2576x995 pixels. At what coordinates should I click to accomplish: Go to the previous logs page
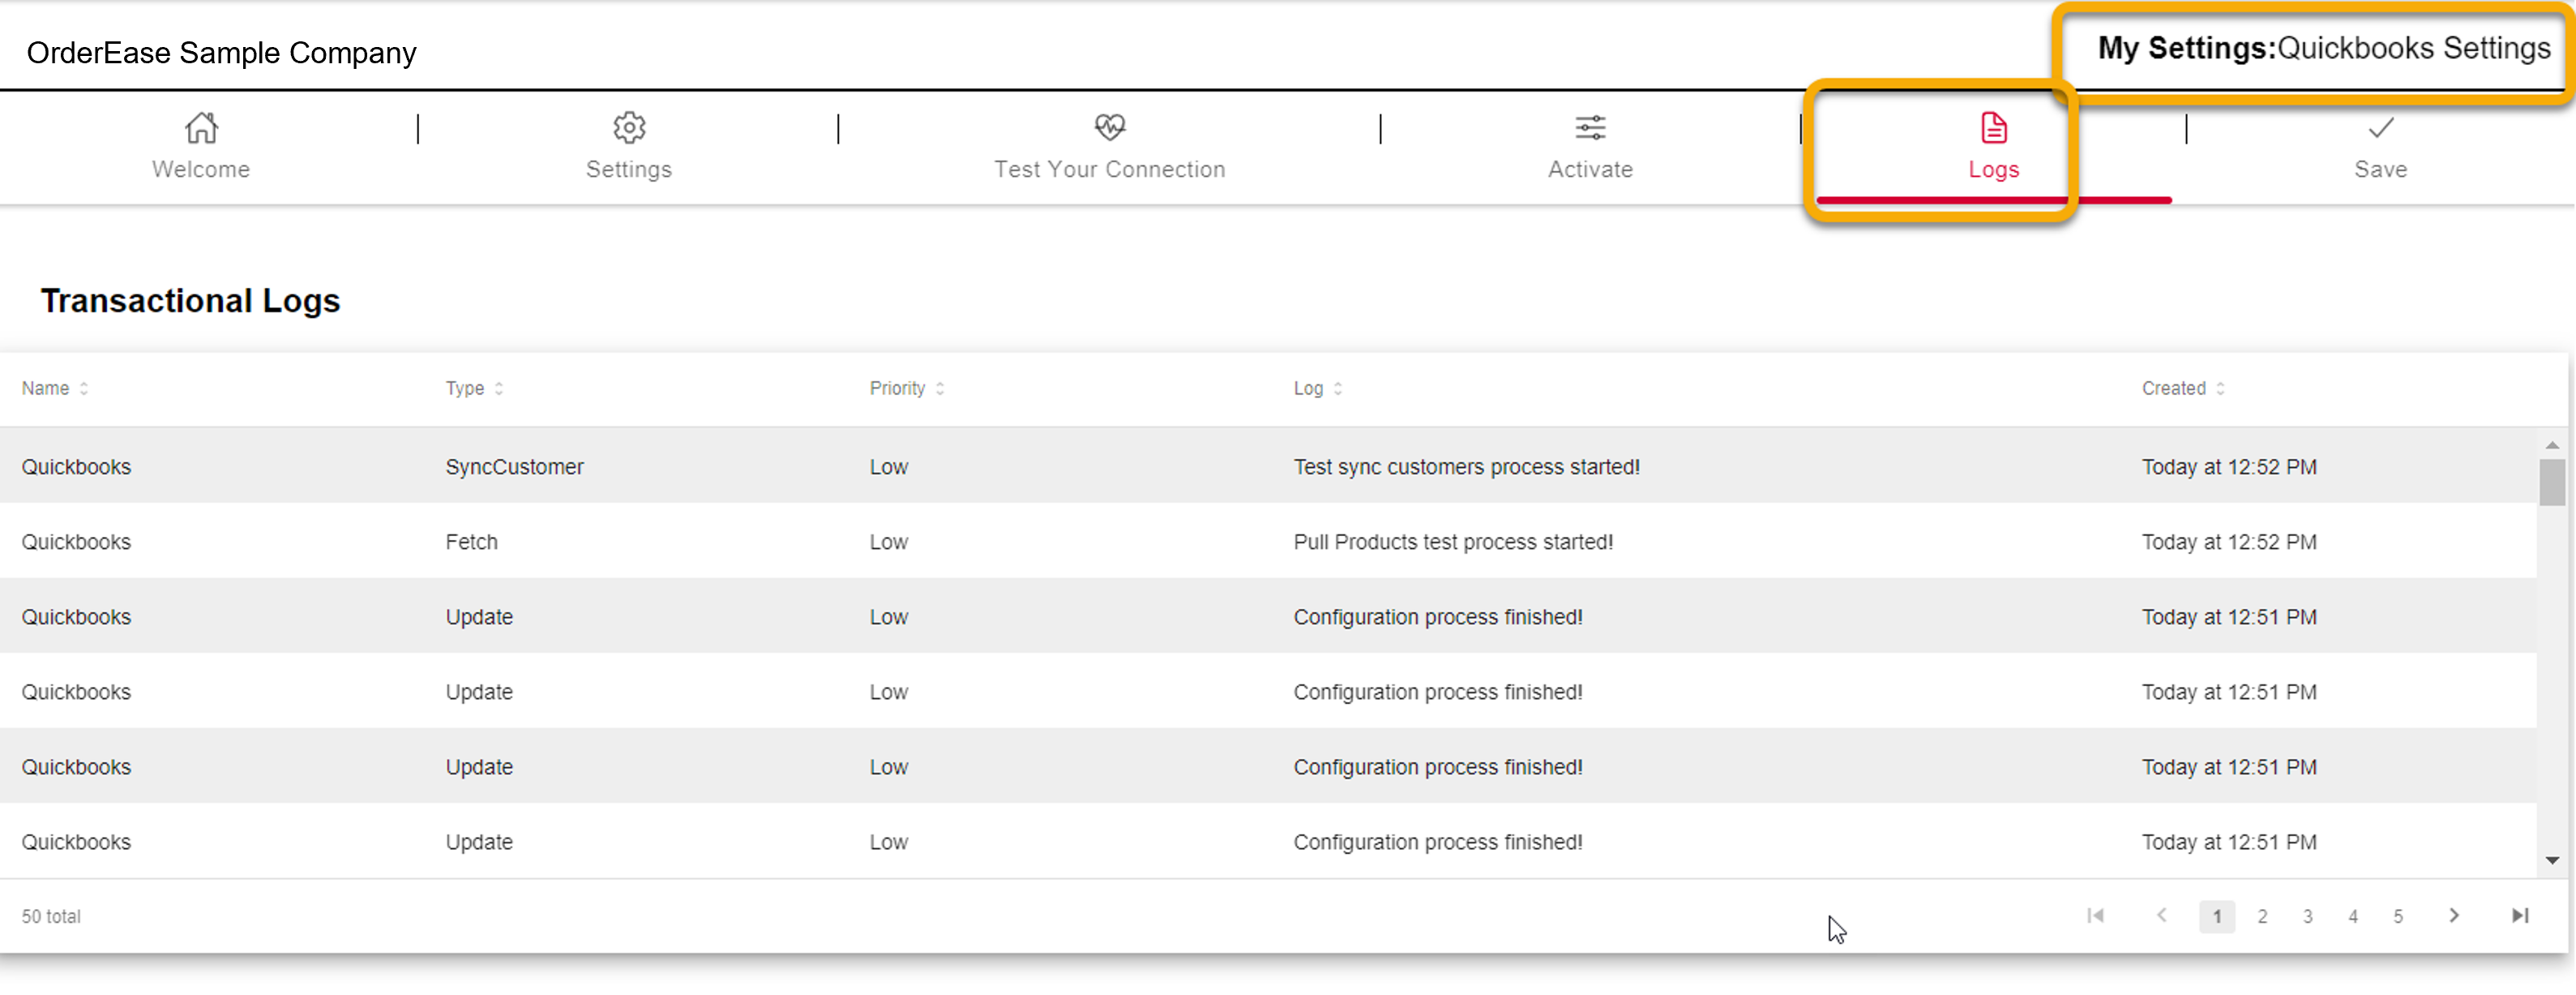tap(2162, 916)
